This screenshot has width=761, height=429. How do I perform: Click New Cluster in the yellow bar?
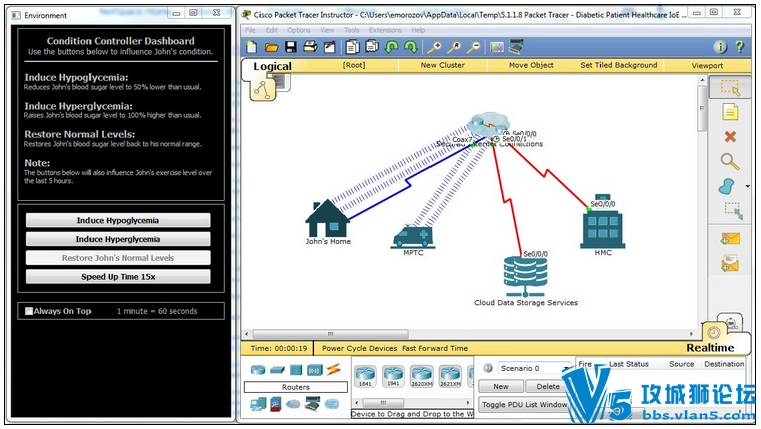pos(443,65)
